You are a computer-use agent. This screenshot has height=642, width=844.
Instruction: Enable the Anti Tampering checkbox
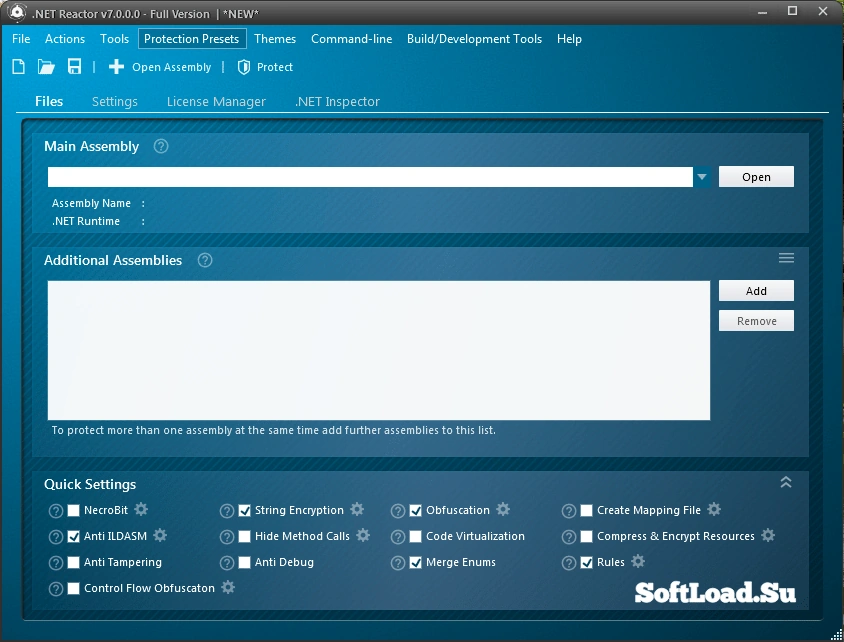[74, 562]
